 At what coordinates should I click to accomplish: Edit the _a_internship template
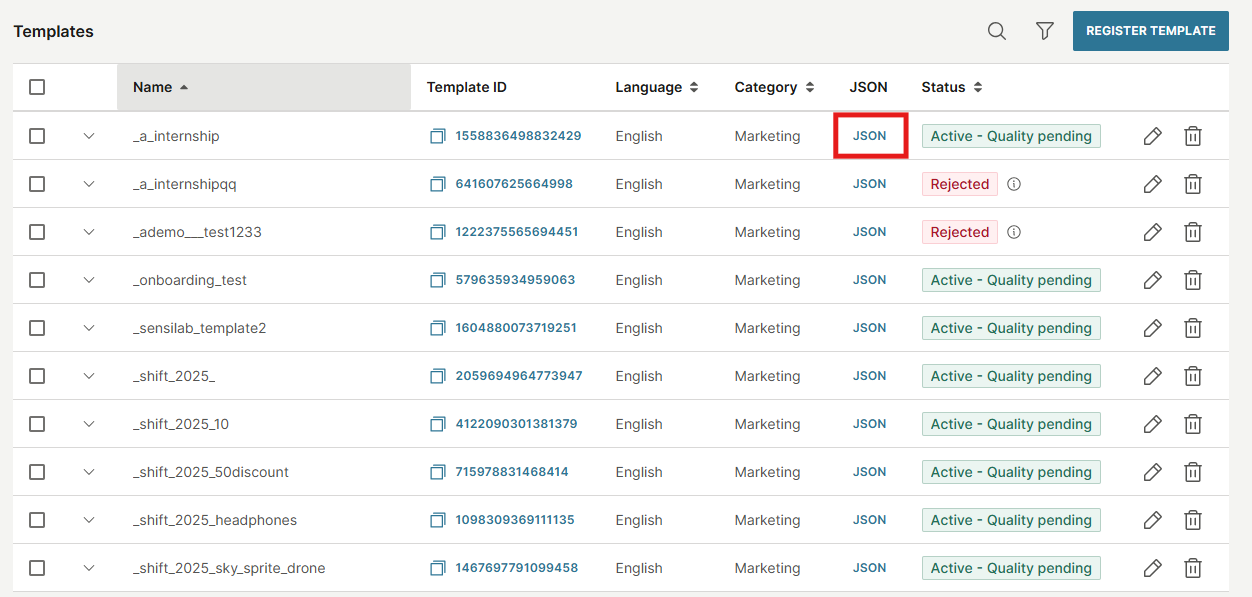pyautogui.click(x=1152, y=136)
